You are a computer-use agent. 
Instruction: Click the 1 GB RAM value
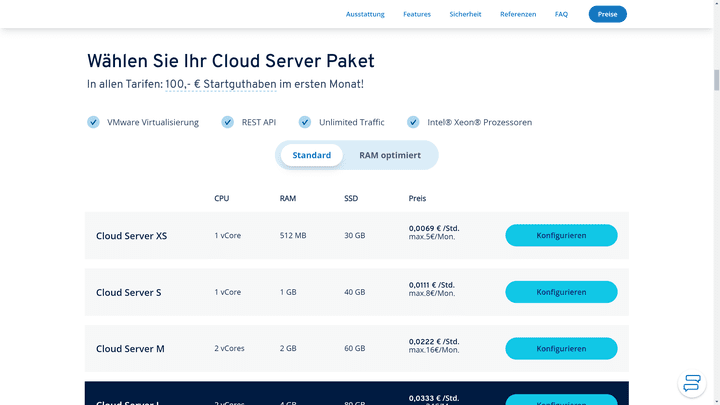coord(288,292)
